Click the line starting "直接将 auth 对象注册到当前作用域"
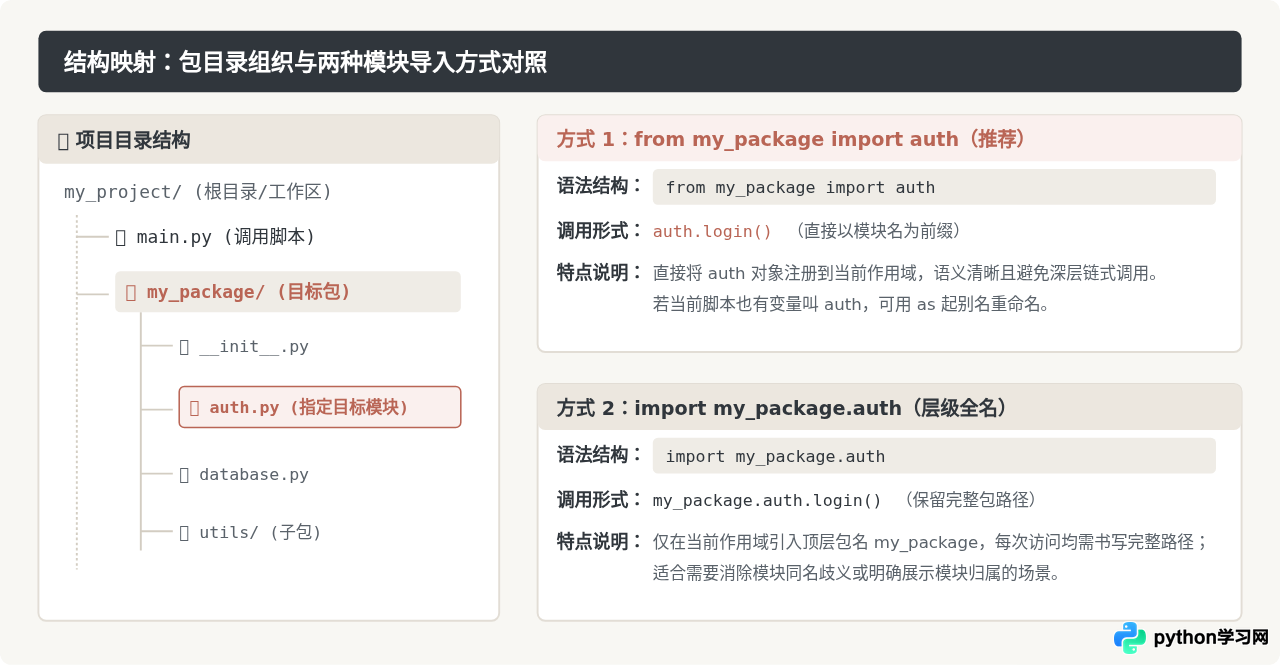 (x=906, y=272)
